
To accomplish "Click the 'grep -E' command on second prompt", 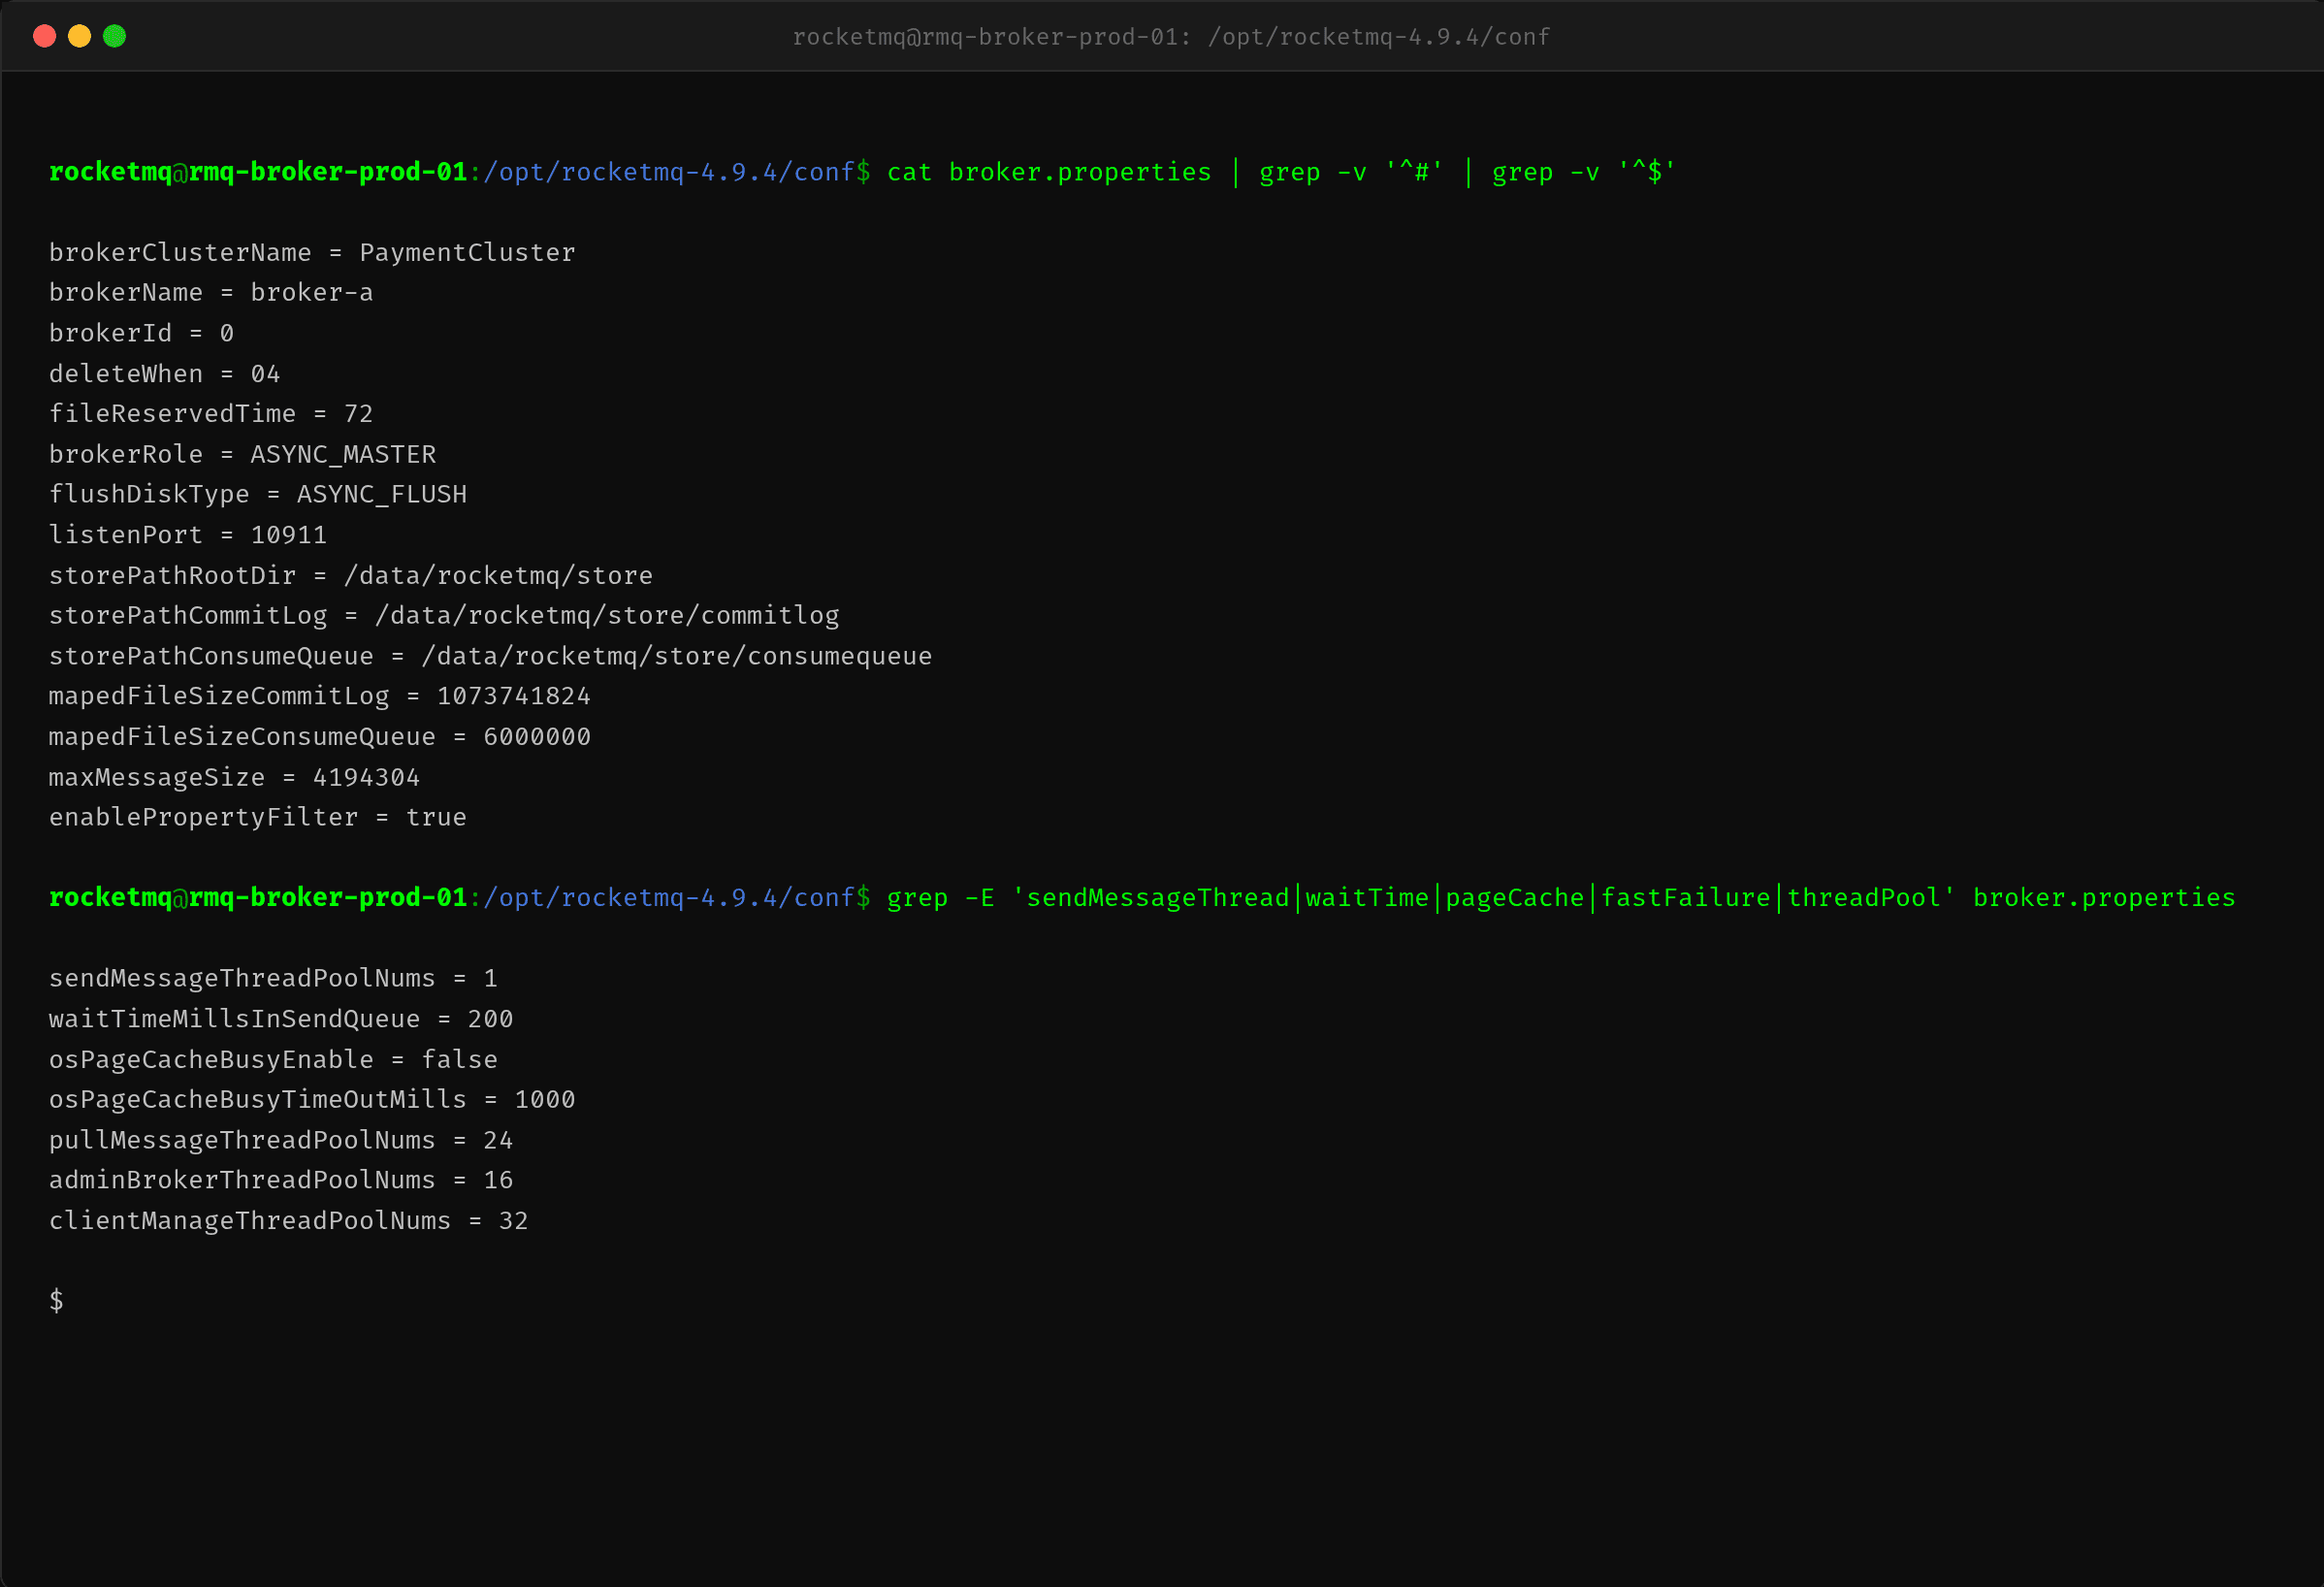I will click(1561, 898).
